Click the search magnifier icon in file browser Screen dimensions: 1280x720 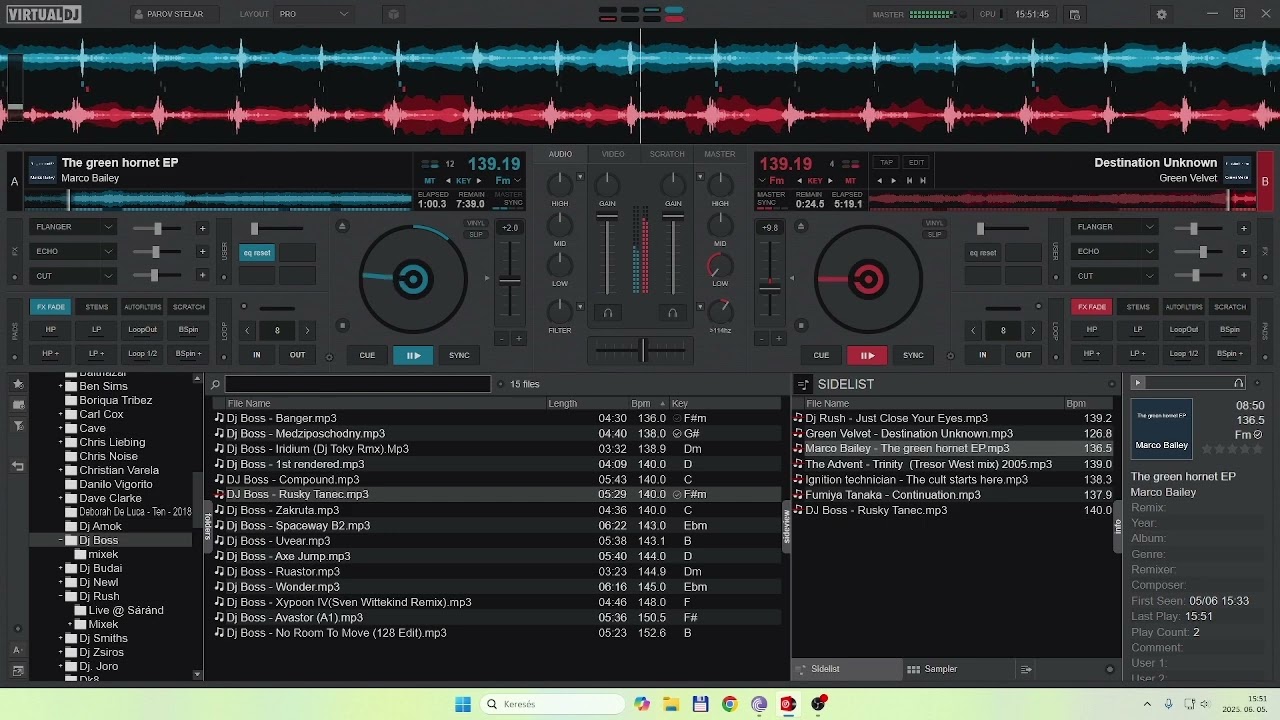pos(215,384)
